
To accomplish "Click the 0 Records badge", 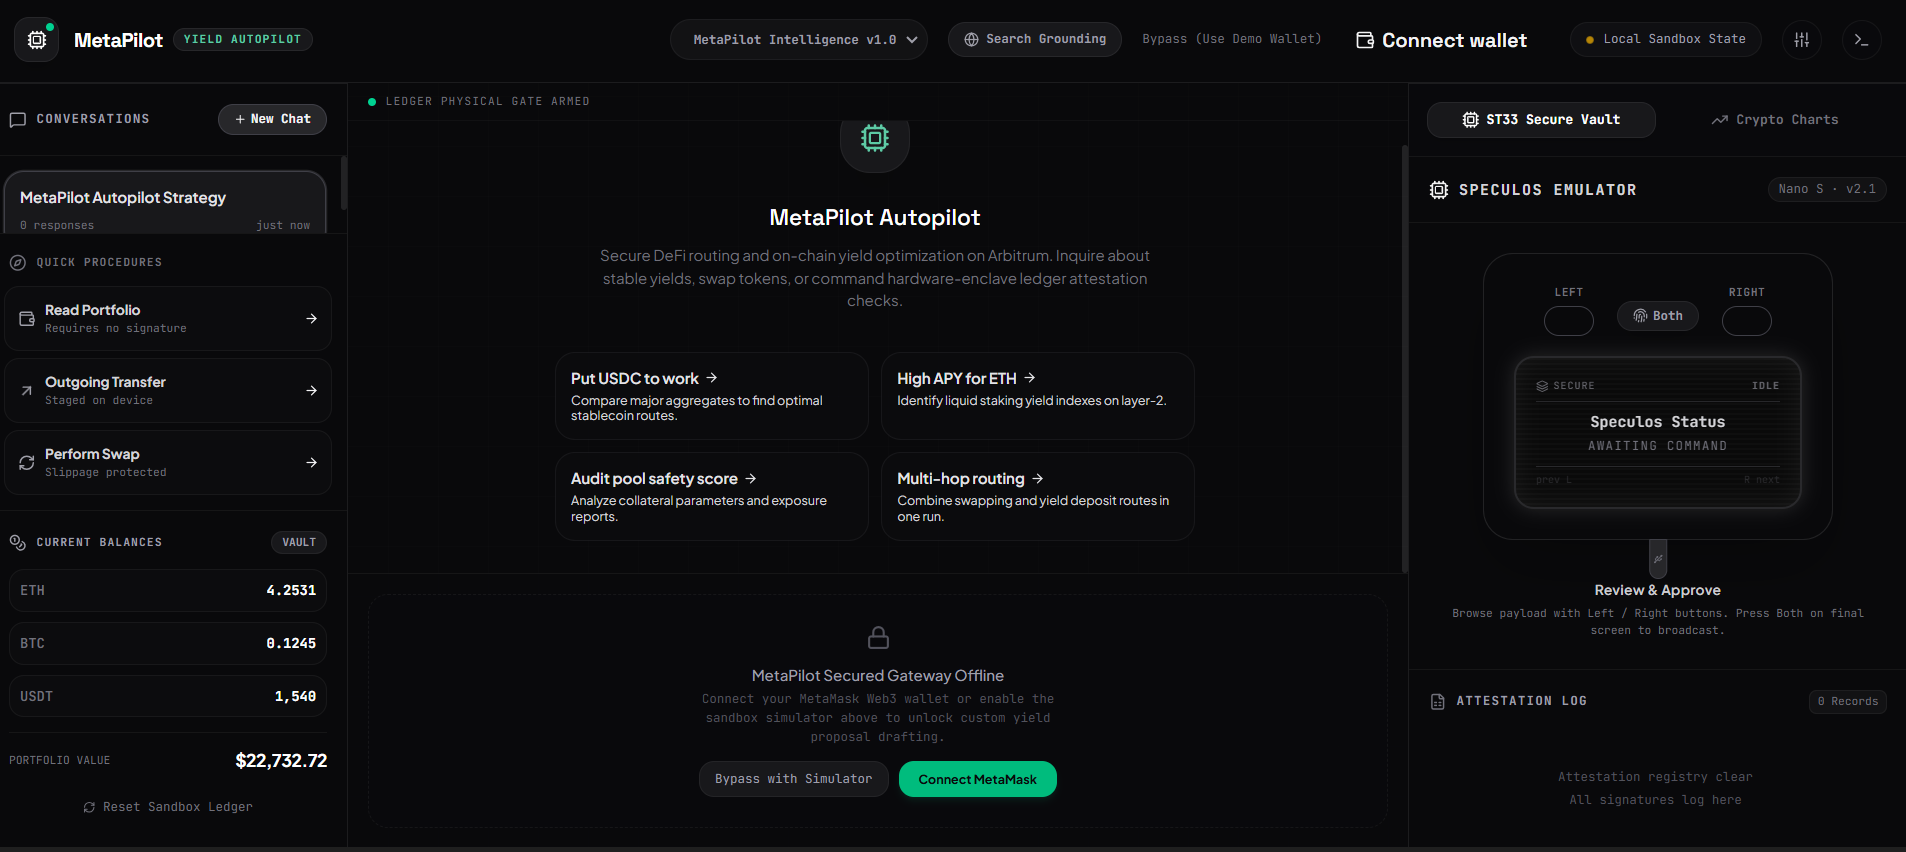I will (x=1848, y=702).
